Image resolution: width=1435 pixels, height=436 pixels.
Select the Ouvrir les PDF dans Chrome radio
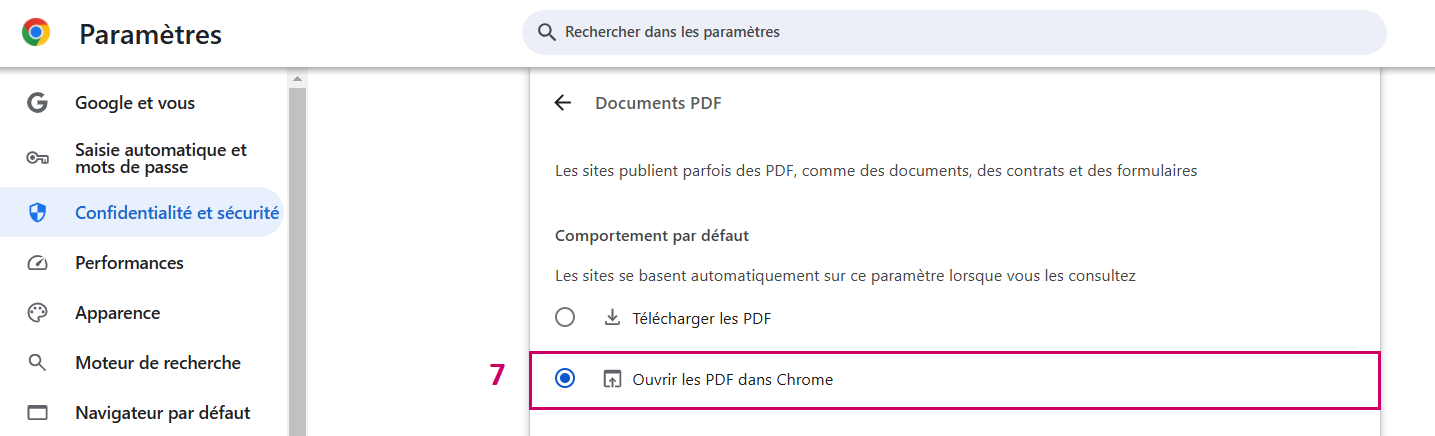[x=565, y=379]
